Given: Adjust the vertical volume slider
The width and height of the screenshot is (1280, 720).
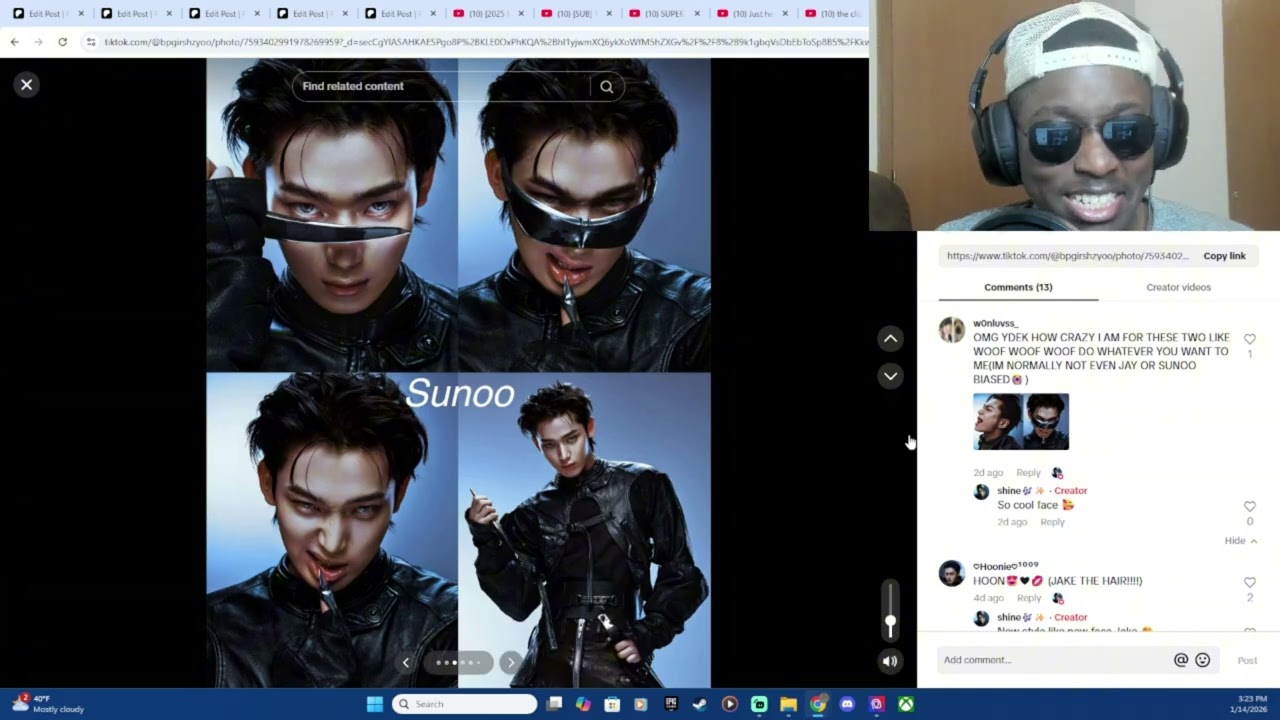Looking at the screenshot, I should pyautogui.click(x=890, y=610).
